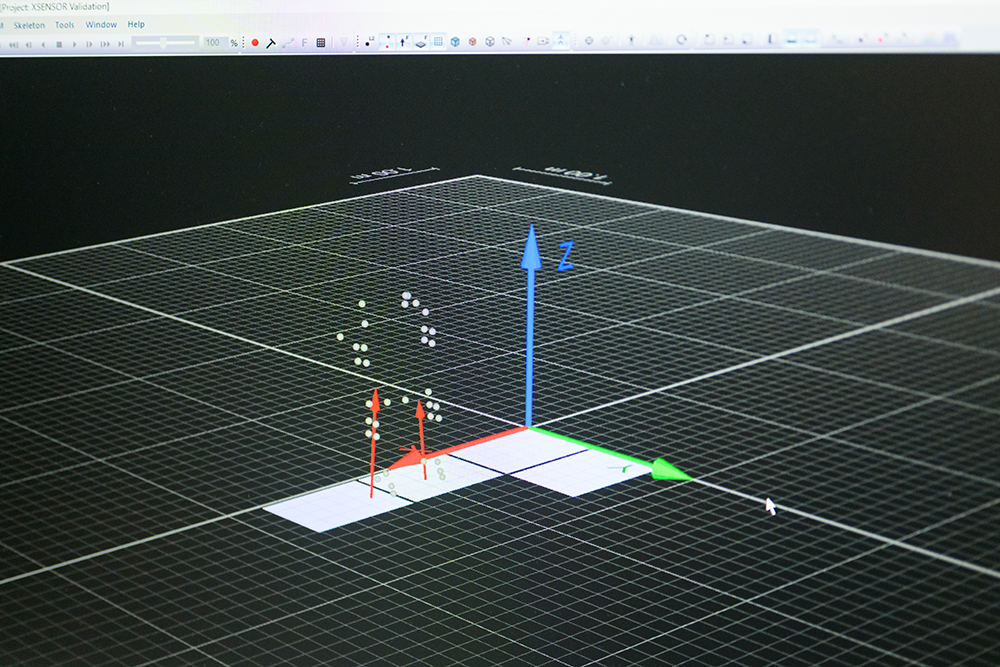The image size is (1000, 667).
Task: Toggle the force plate display icon
Action: 421,42
